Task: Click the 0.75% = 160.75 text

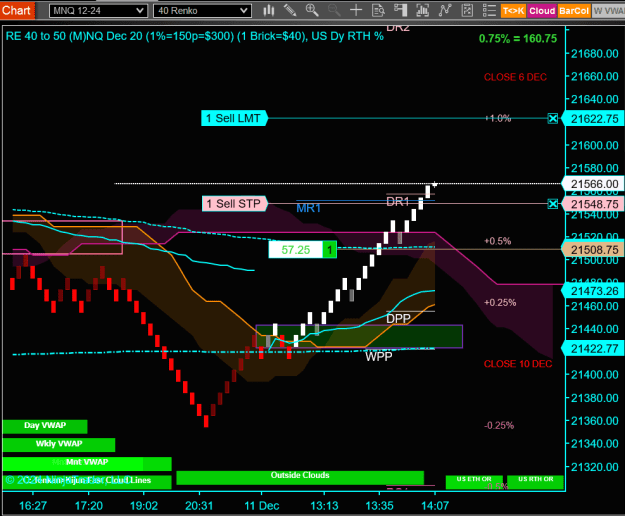Action: (518, 38)
